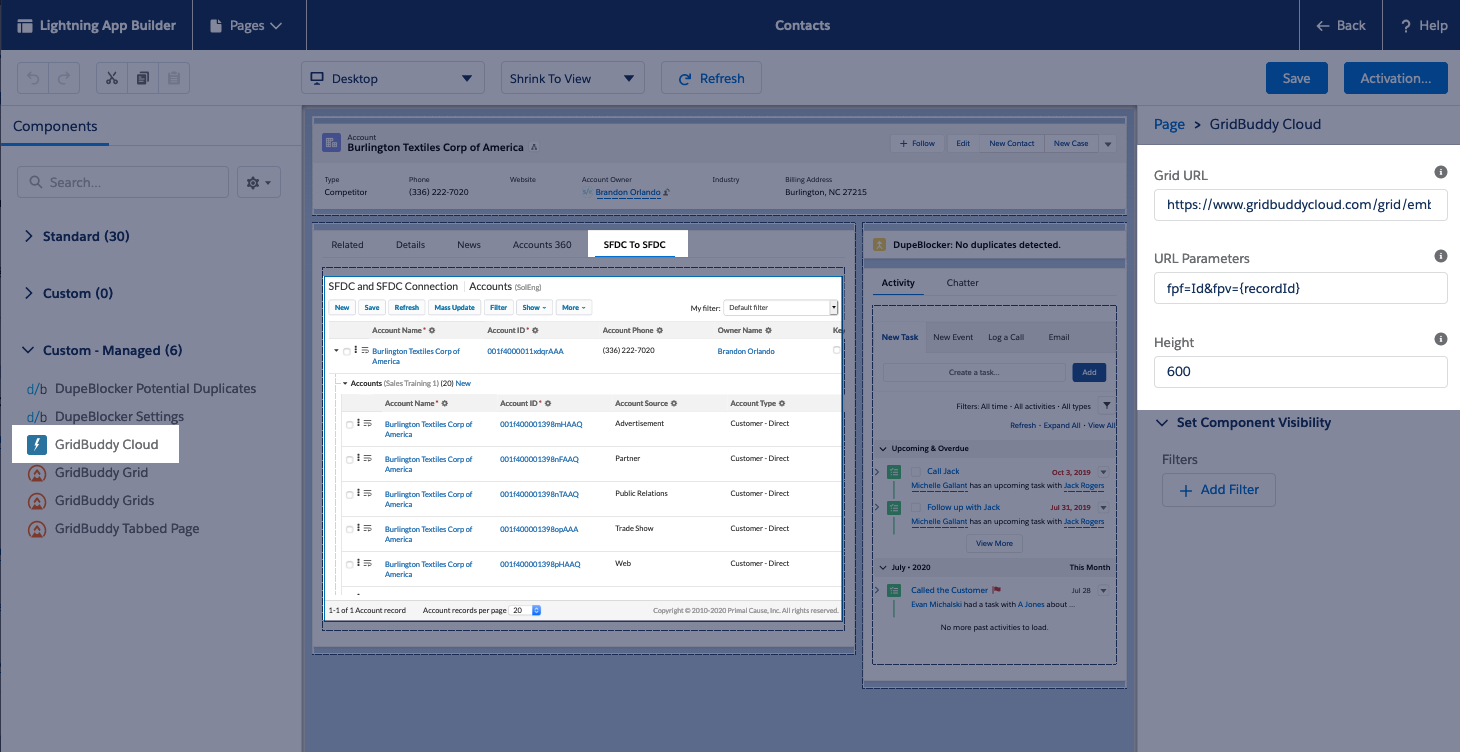Select the New Event activity tab
Screen dimensions: 1460x752
(x=953, y=337)
